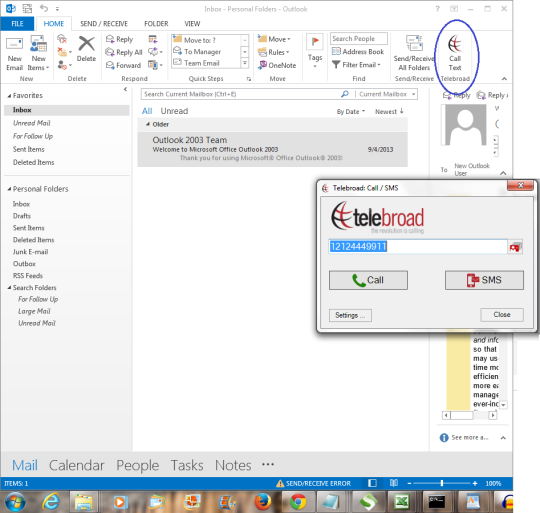The height and width of the screenshot is (513, 540).
Task: Click Send/Receive All Folders
Action: click(x=414, y=53)
